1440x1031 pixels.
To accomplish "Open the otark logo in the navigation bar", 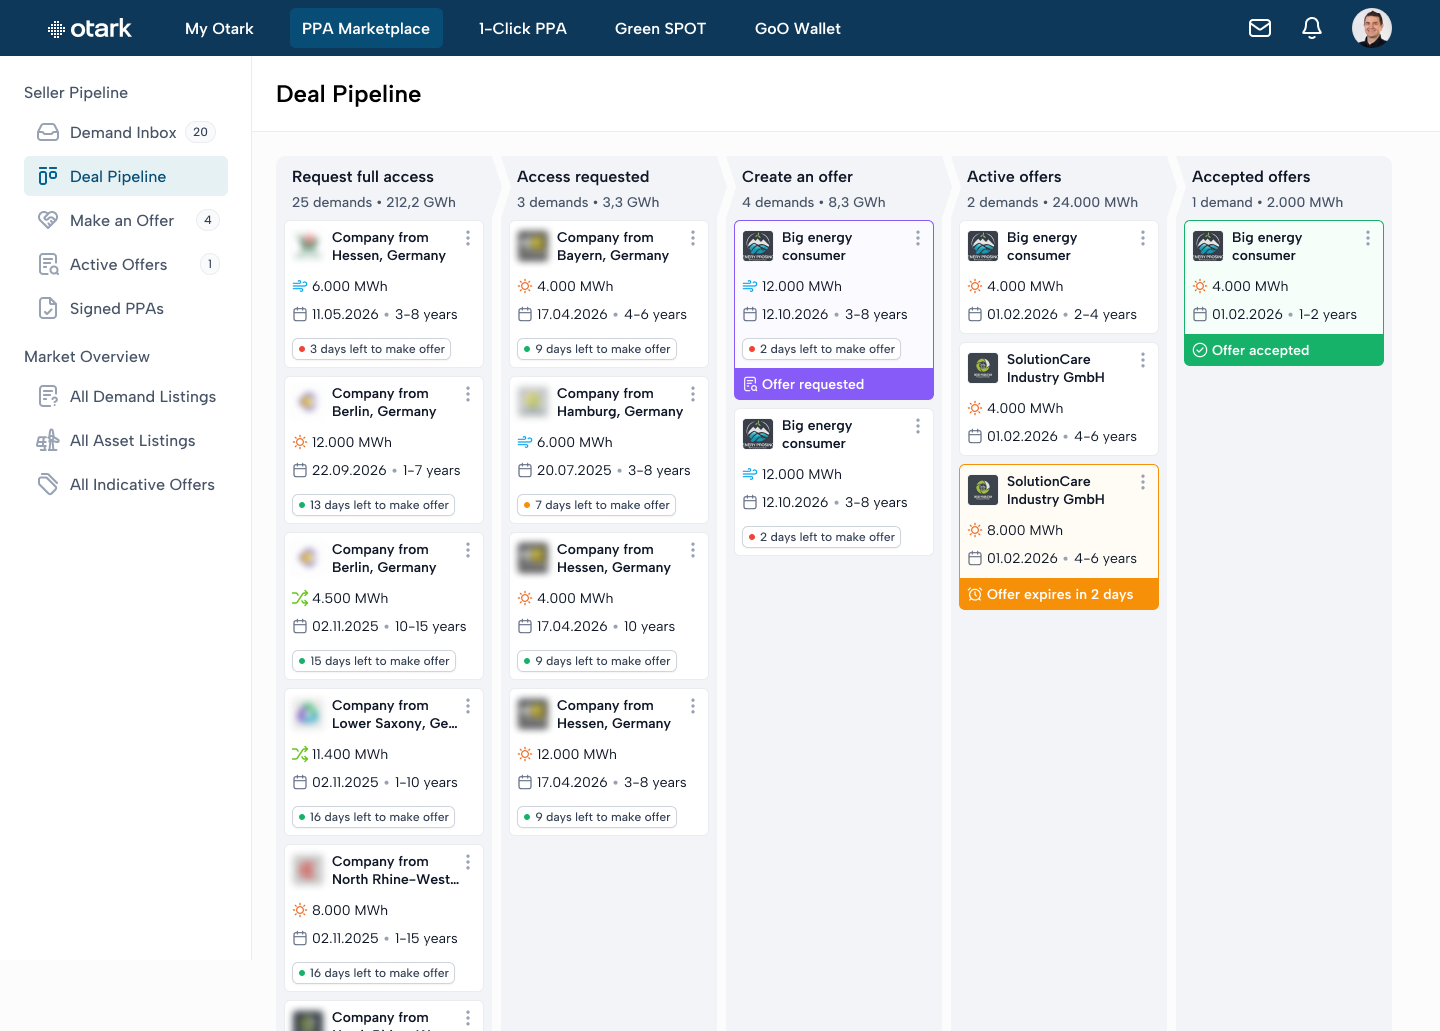I will (x=88, y=28).
